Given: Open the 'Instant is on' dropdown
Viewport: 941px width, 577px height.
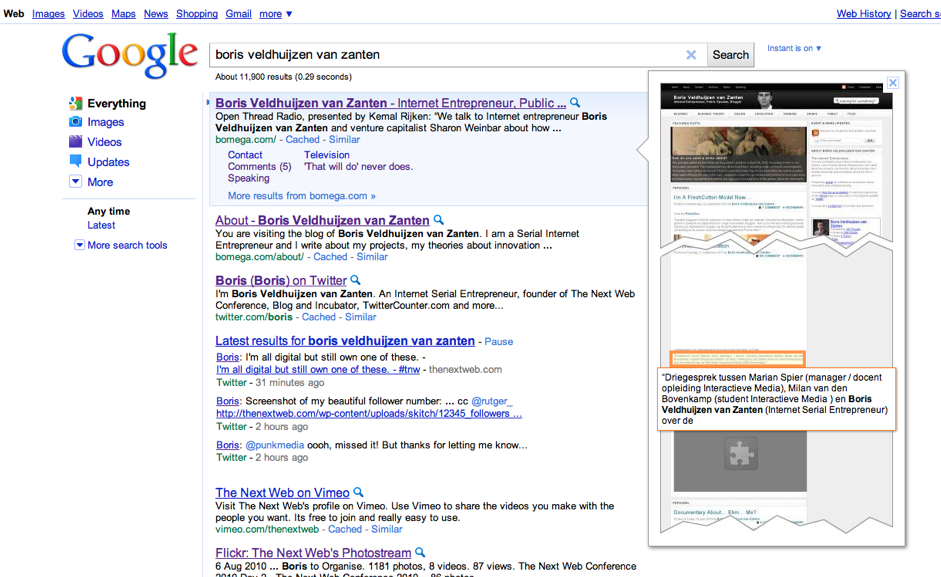Looking at the screenshot, I should (794, 48).
